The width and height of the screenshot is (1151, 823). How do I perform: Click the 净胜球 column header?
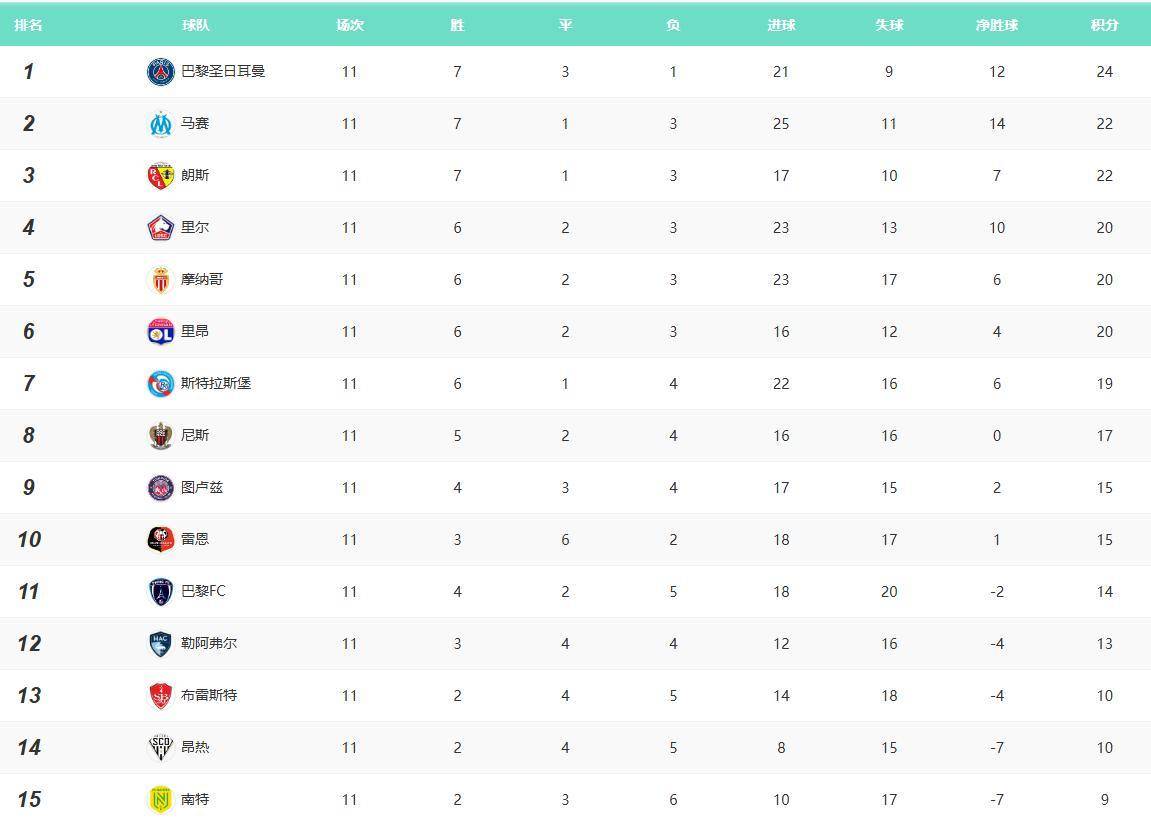[x=996, y=25]
